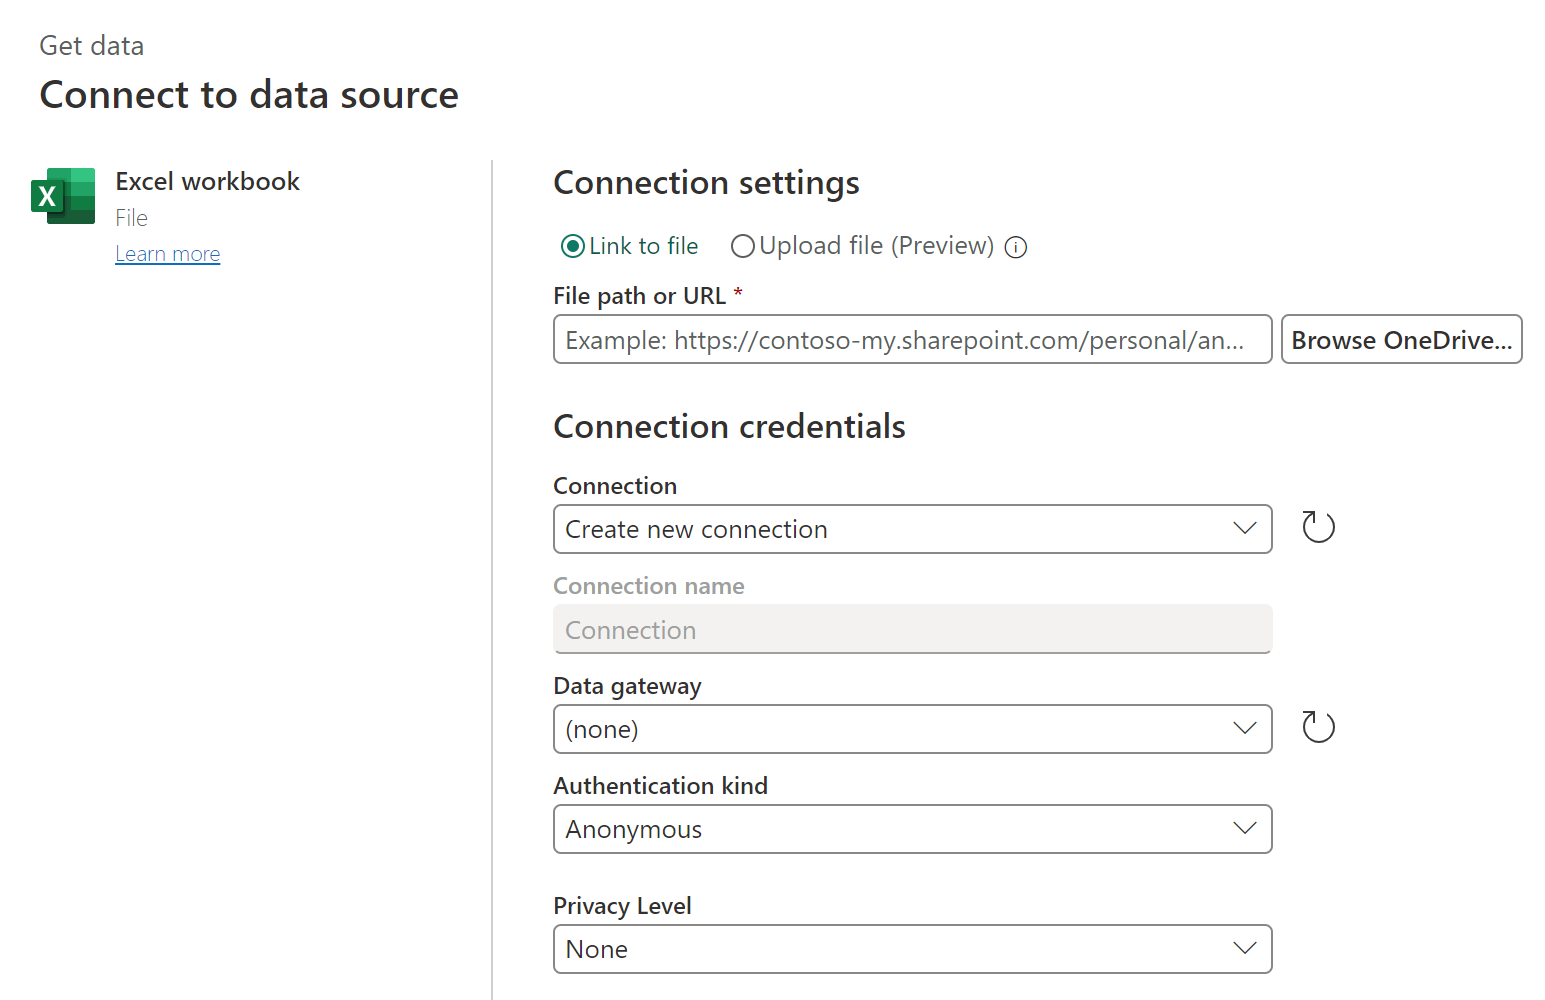Click the Connection dropdown chevron
The width and height of the screenshot is (1545, 1000).
[x=1244, y=529]
